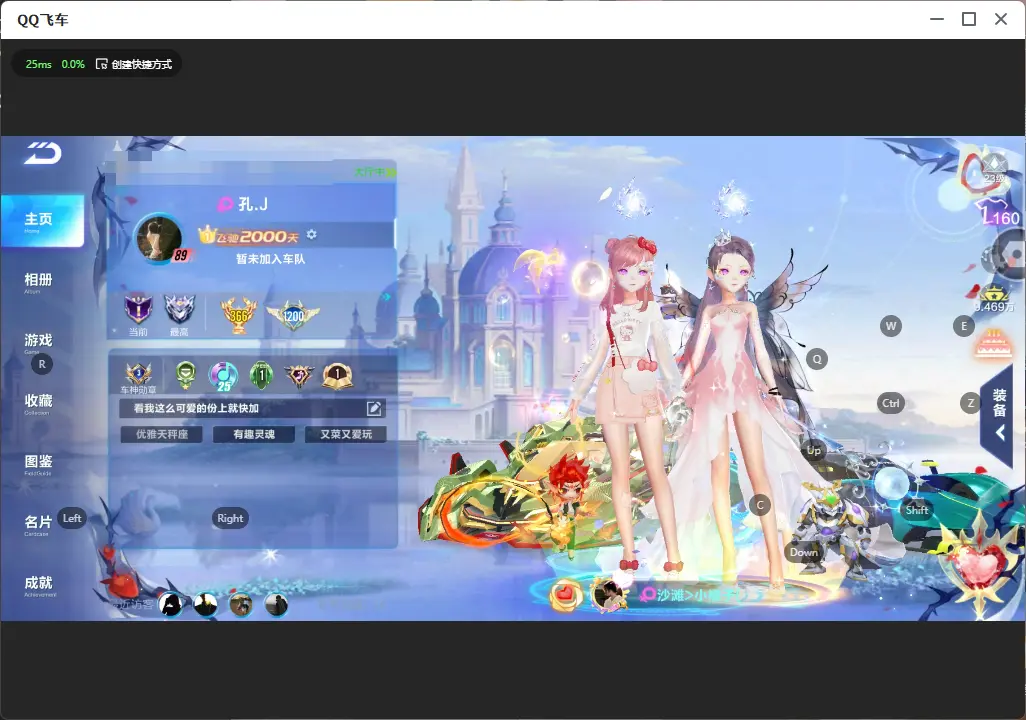Screen dimensions: 1026x720
Task: Edit the signature with the pencil icon
Action: pyautogui.click(x=374, y=408)
